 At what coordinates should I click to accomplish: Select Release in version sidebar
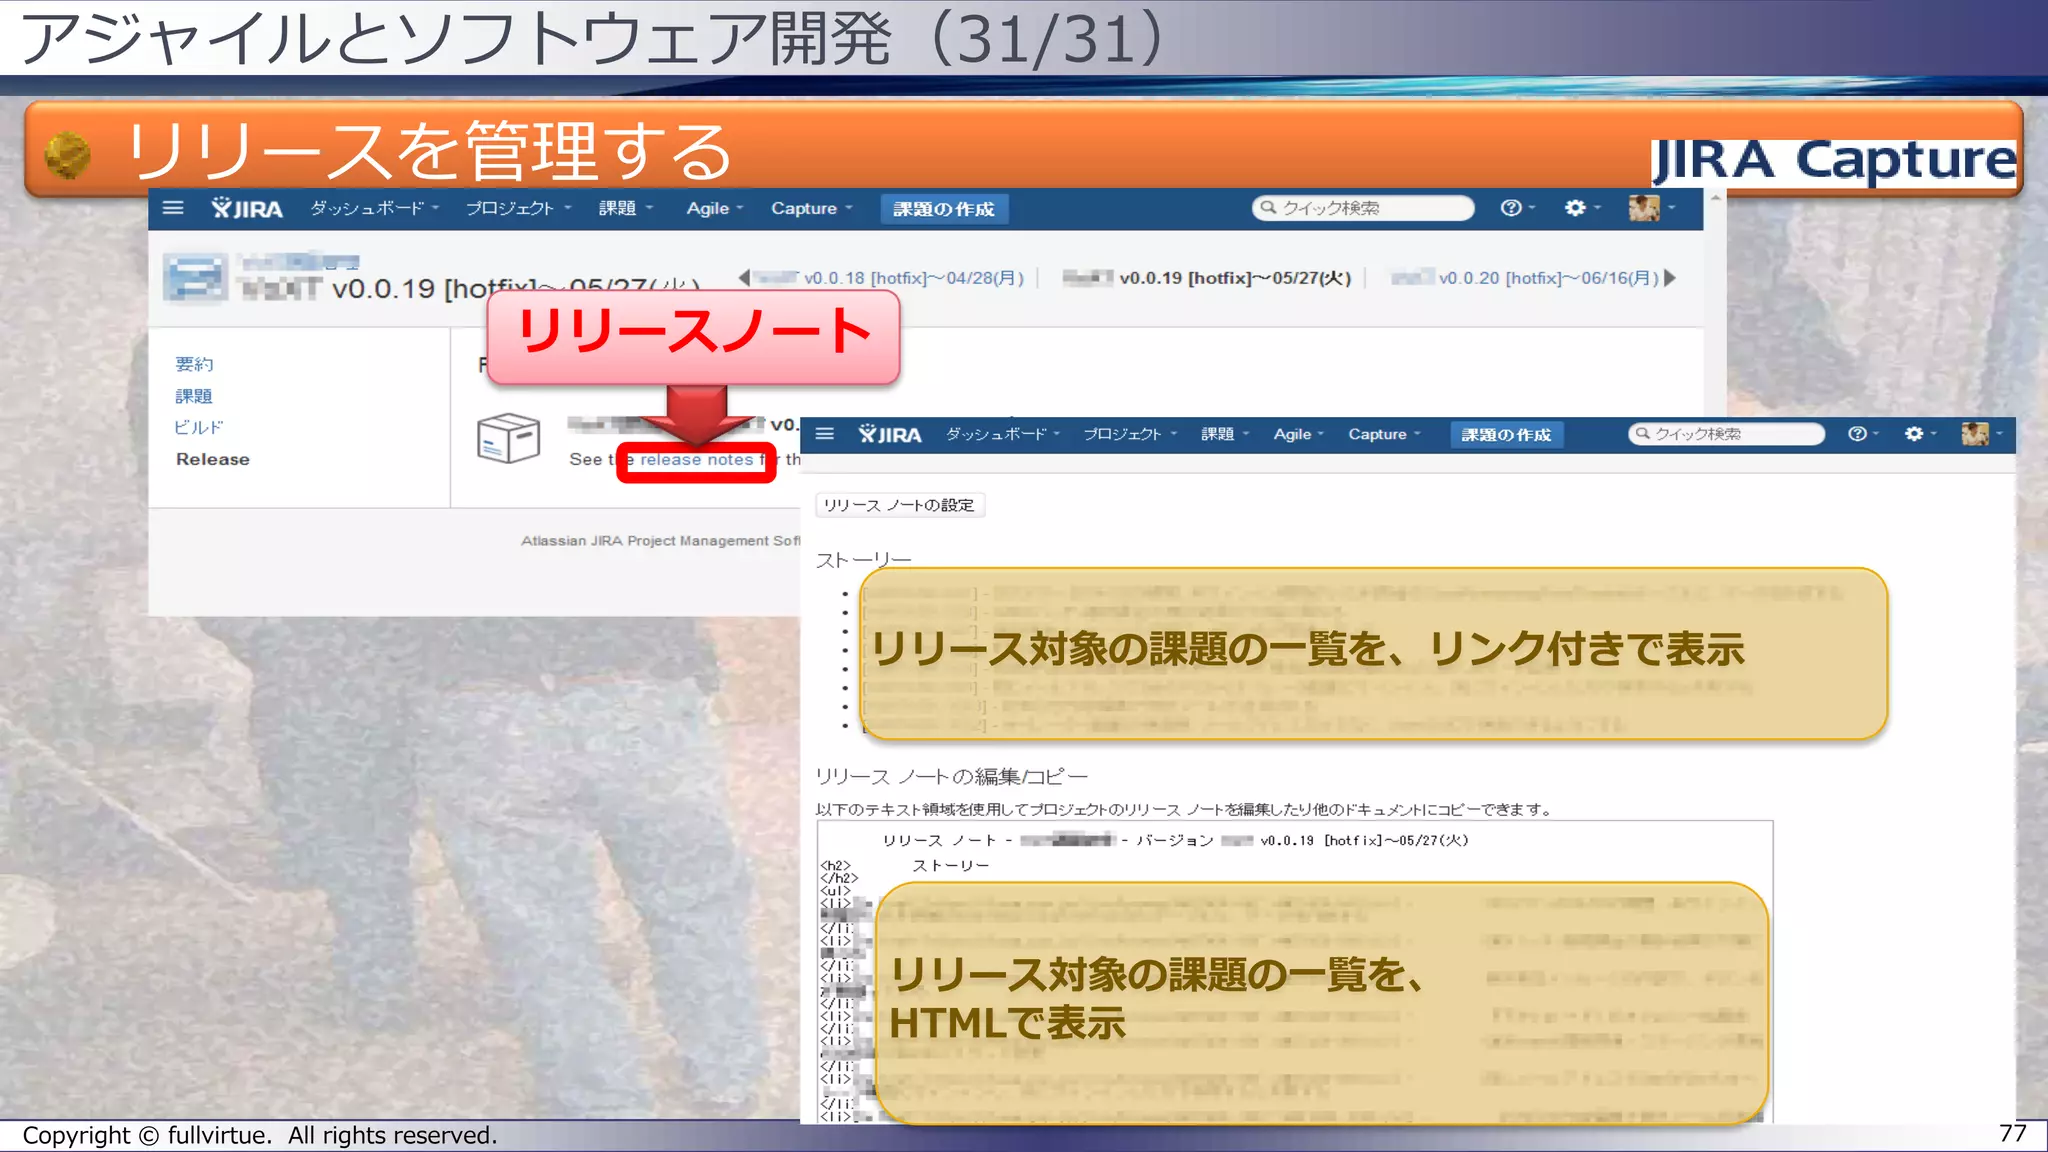click(213, 459)
